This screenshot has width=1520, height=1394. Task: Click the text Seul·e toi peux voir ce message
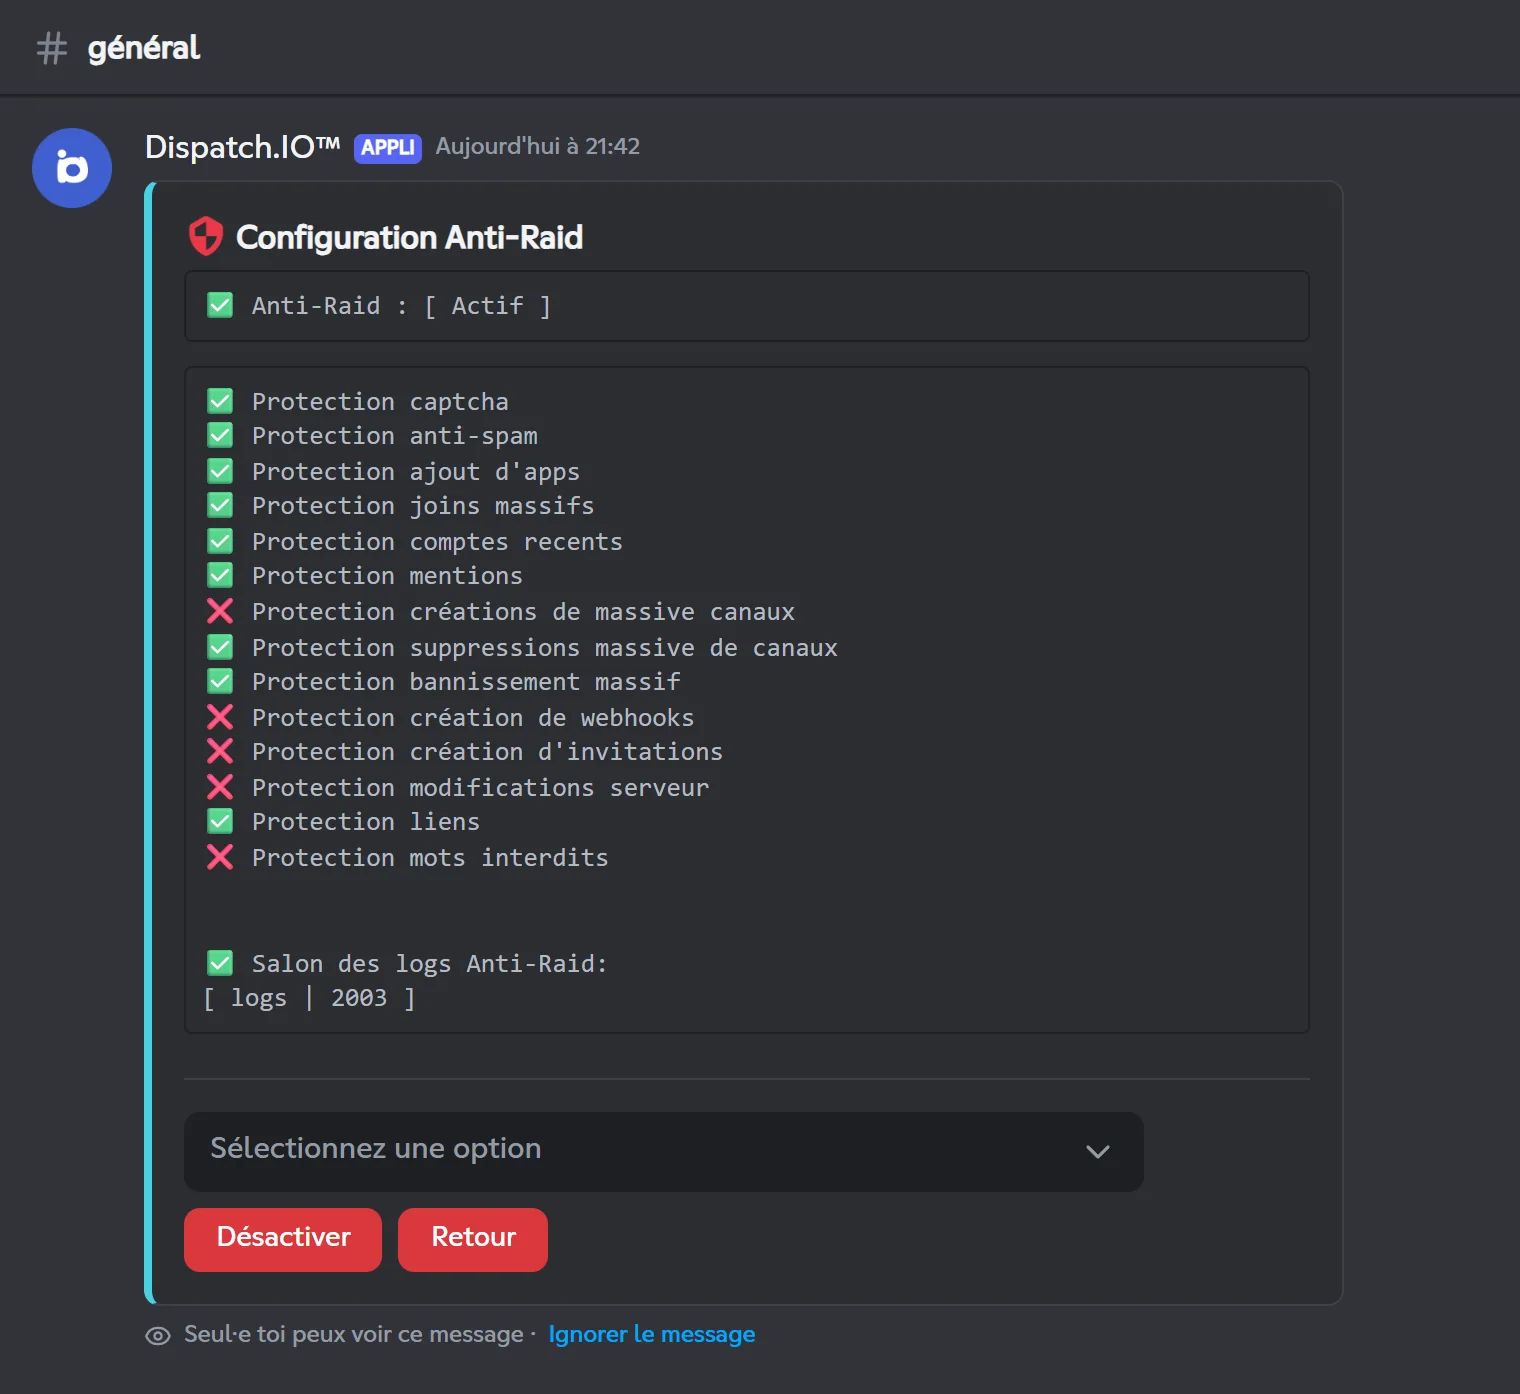point(354,1335)
